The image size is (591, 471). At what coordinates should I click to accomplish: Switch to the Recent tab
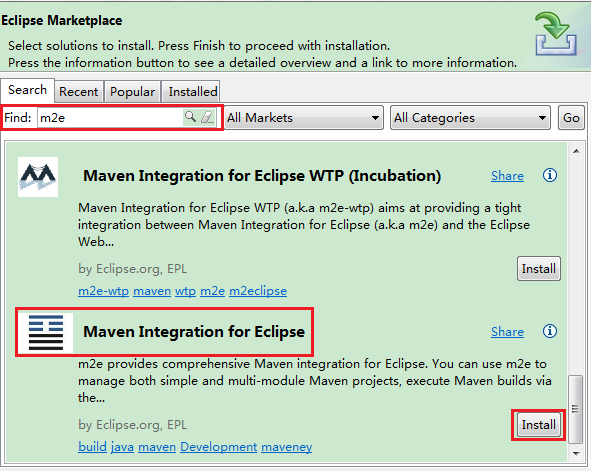[x=79, y=92]
